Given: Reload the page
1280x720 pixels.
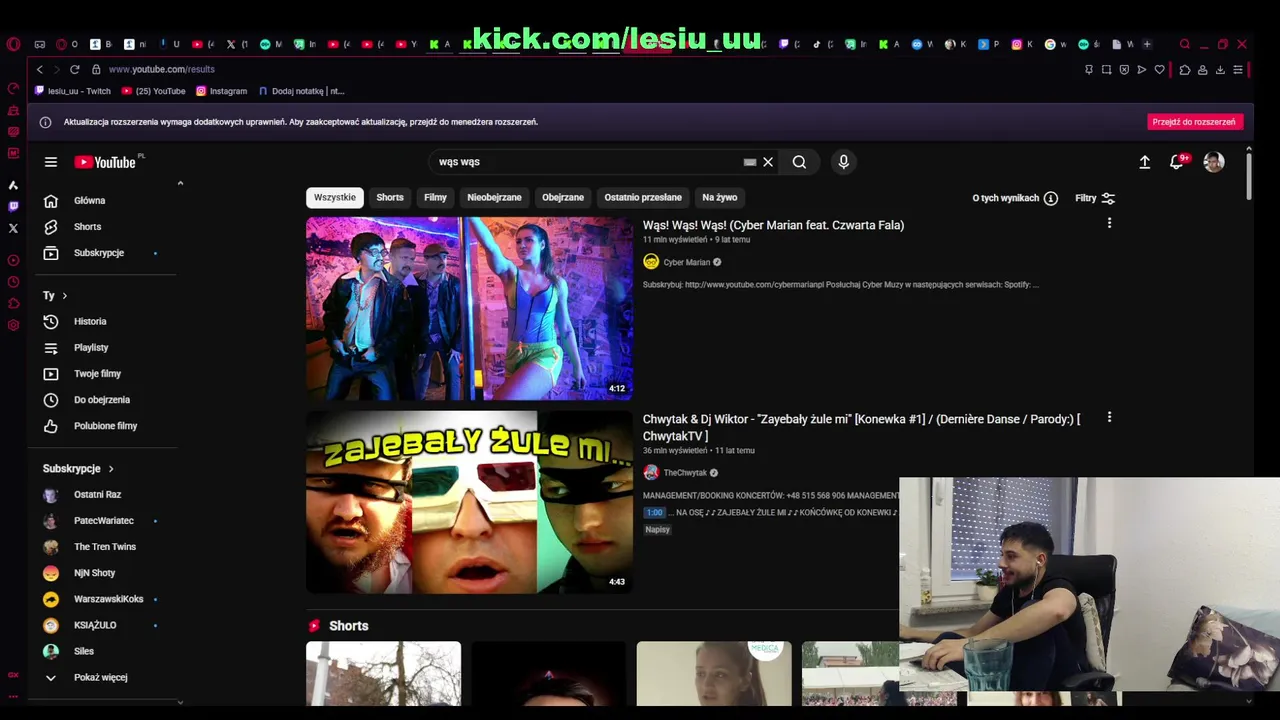Looking at the screenshot, I should (74, 69).
